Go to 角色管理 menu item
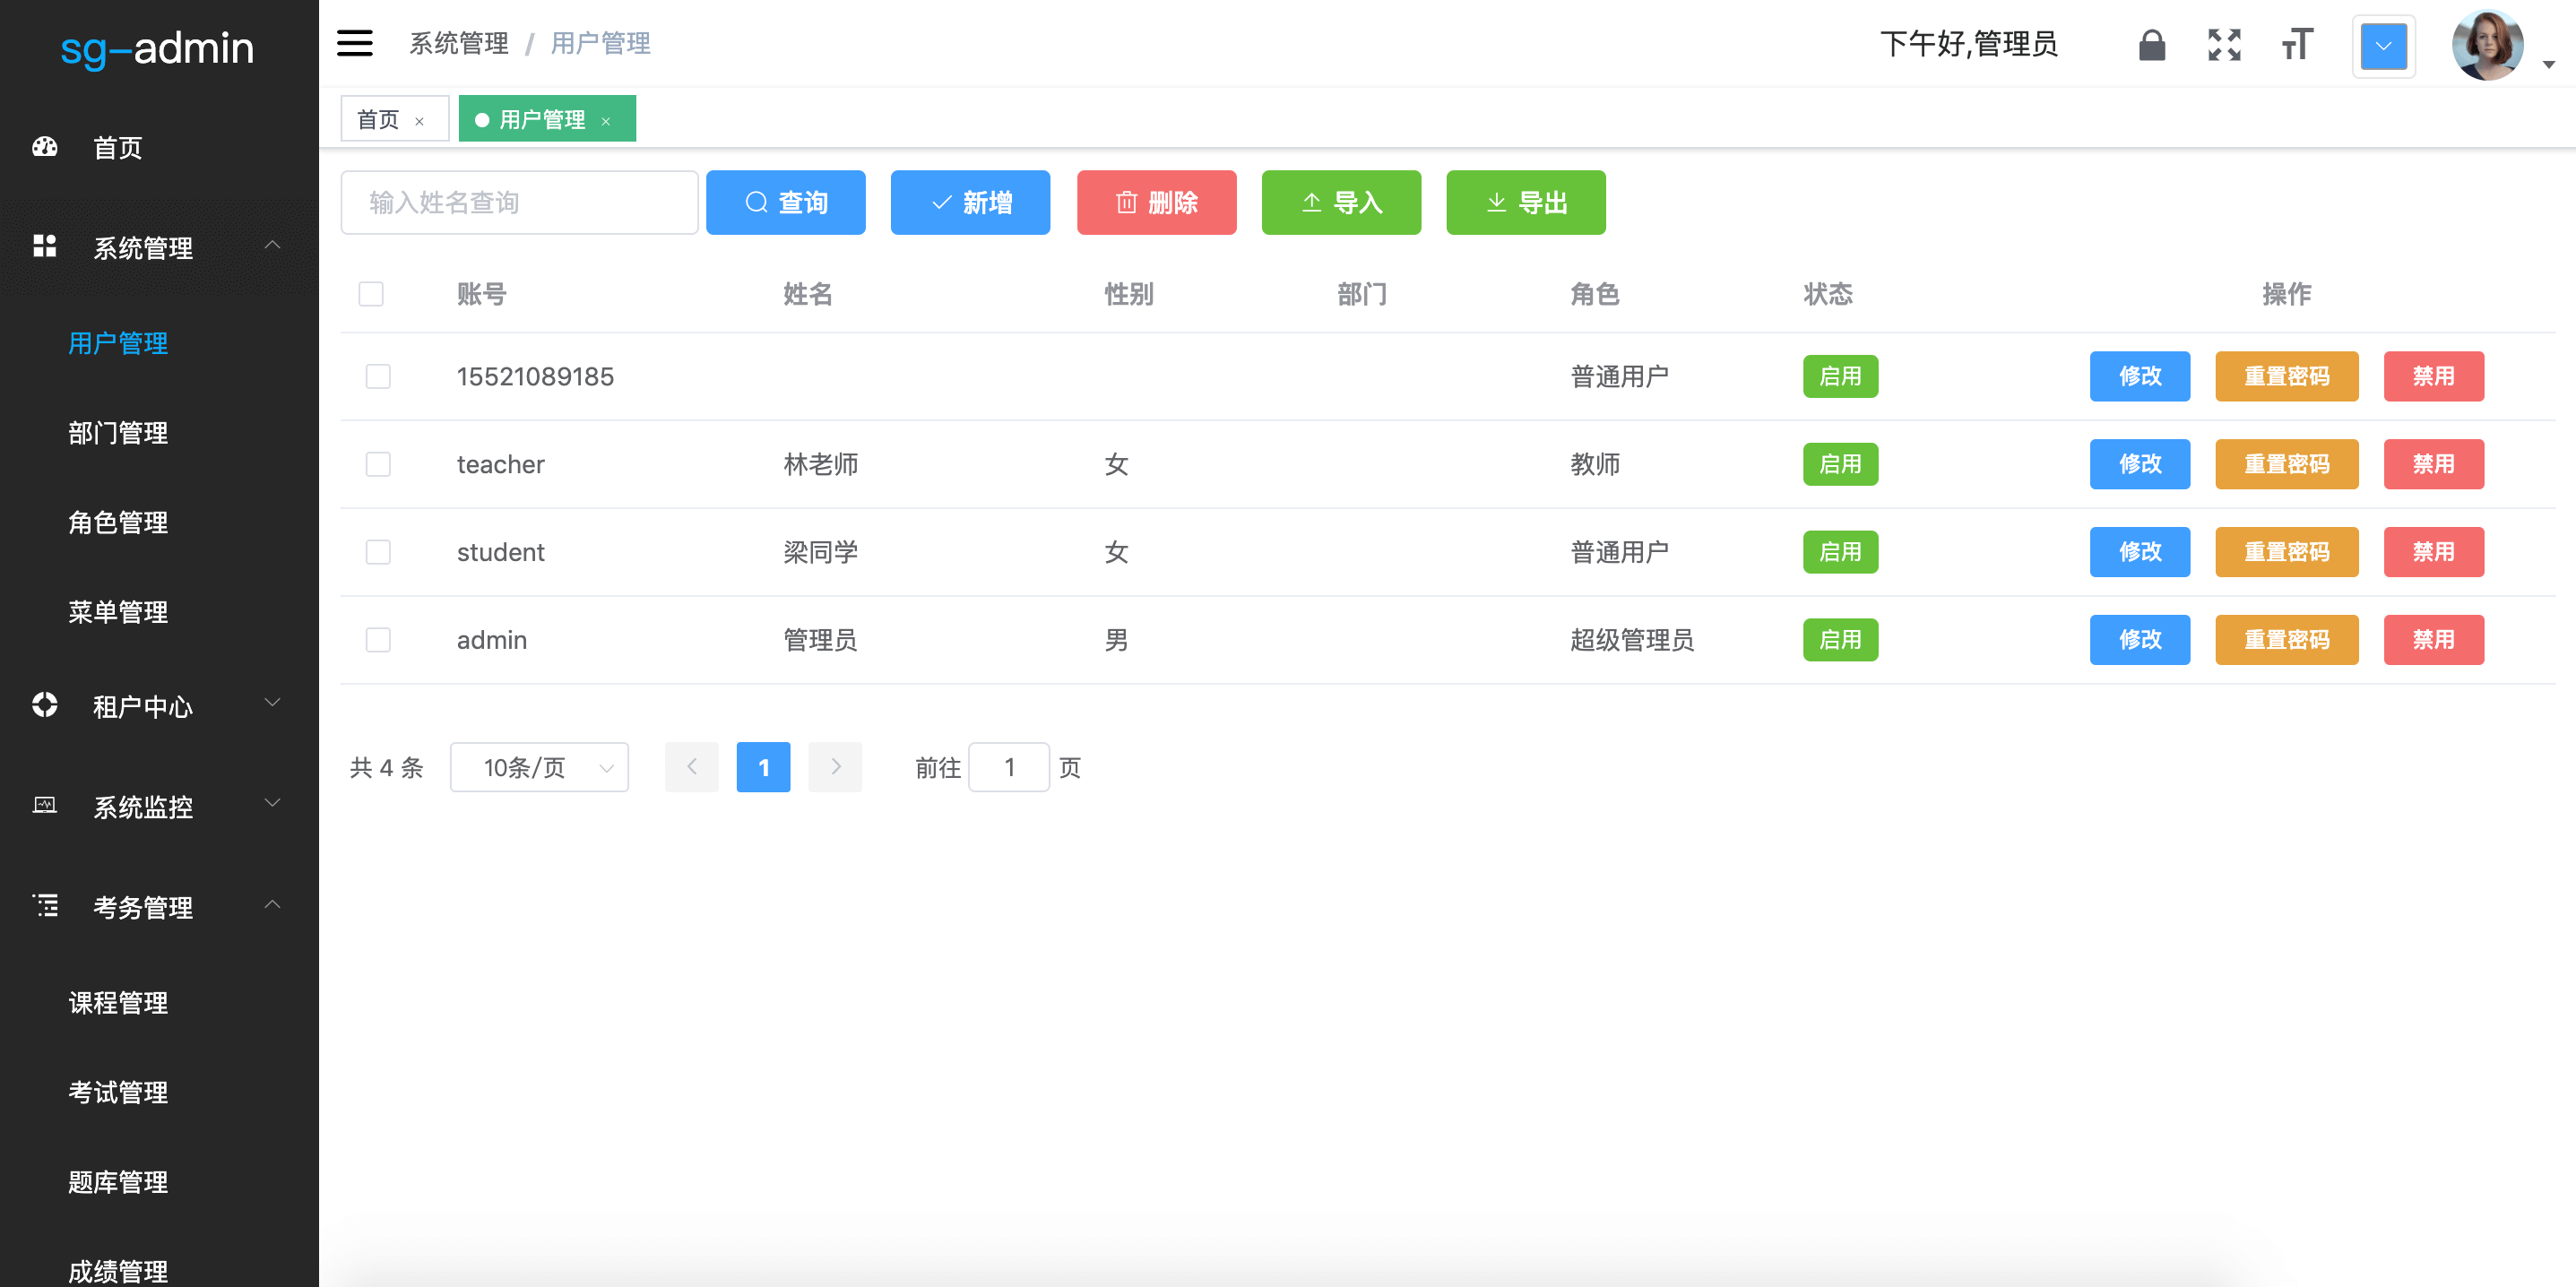Screen dimensions: 2576x1287 [118, 522]
